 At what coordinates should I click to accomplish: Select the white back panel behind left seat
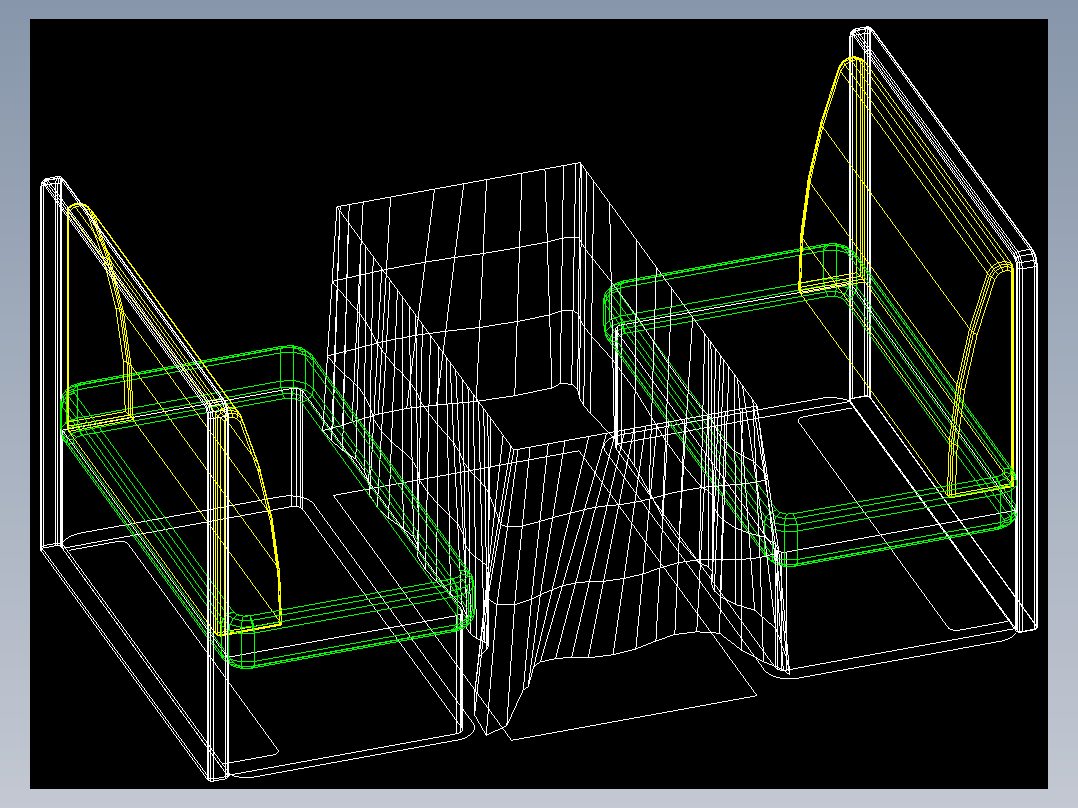coord(135,479)
